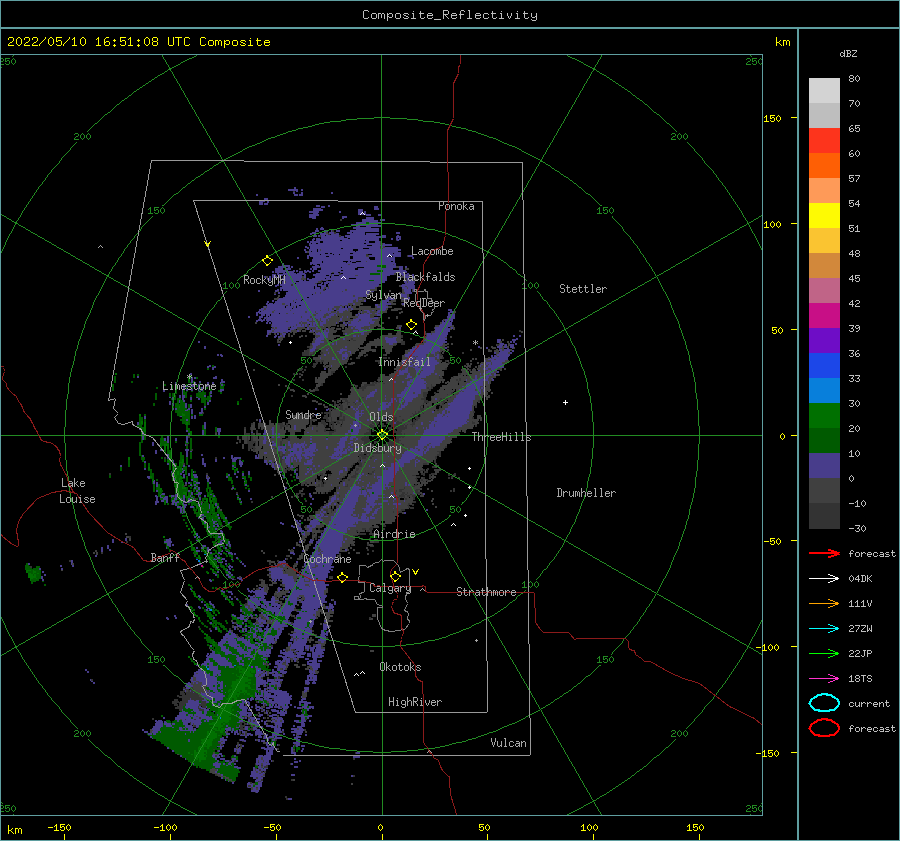Click yellow diamond marker below RedDeer label
This screenshot has height=841, width=900.
411,325
